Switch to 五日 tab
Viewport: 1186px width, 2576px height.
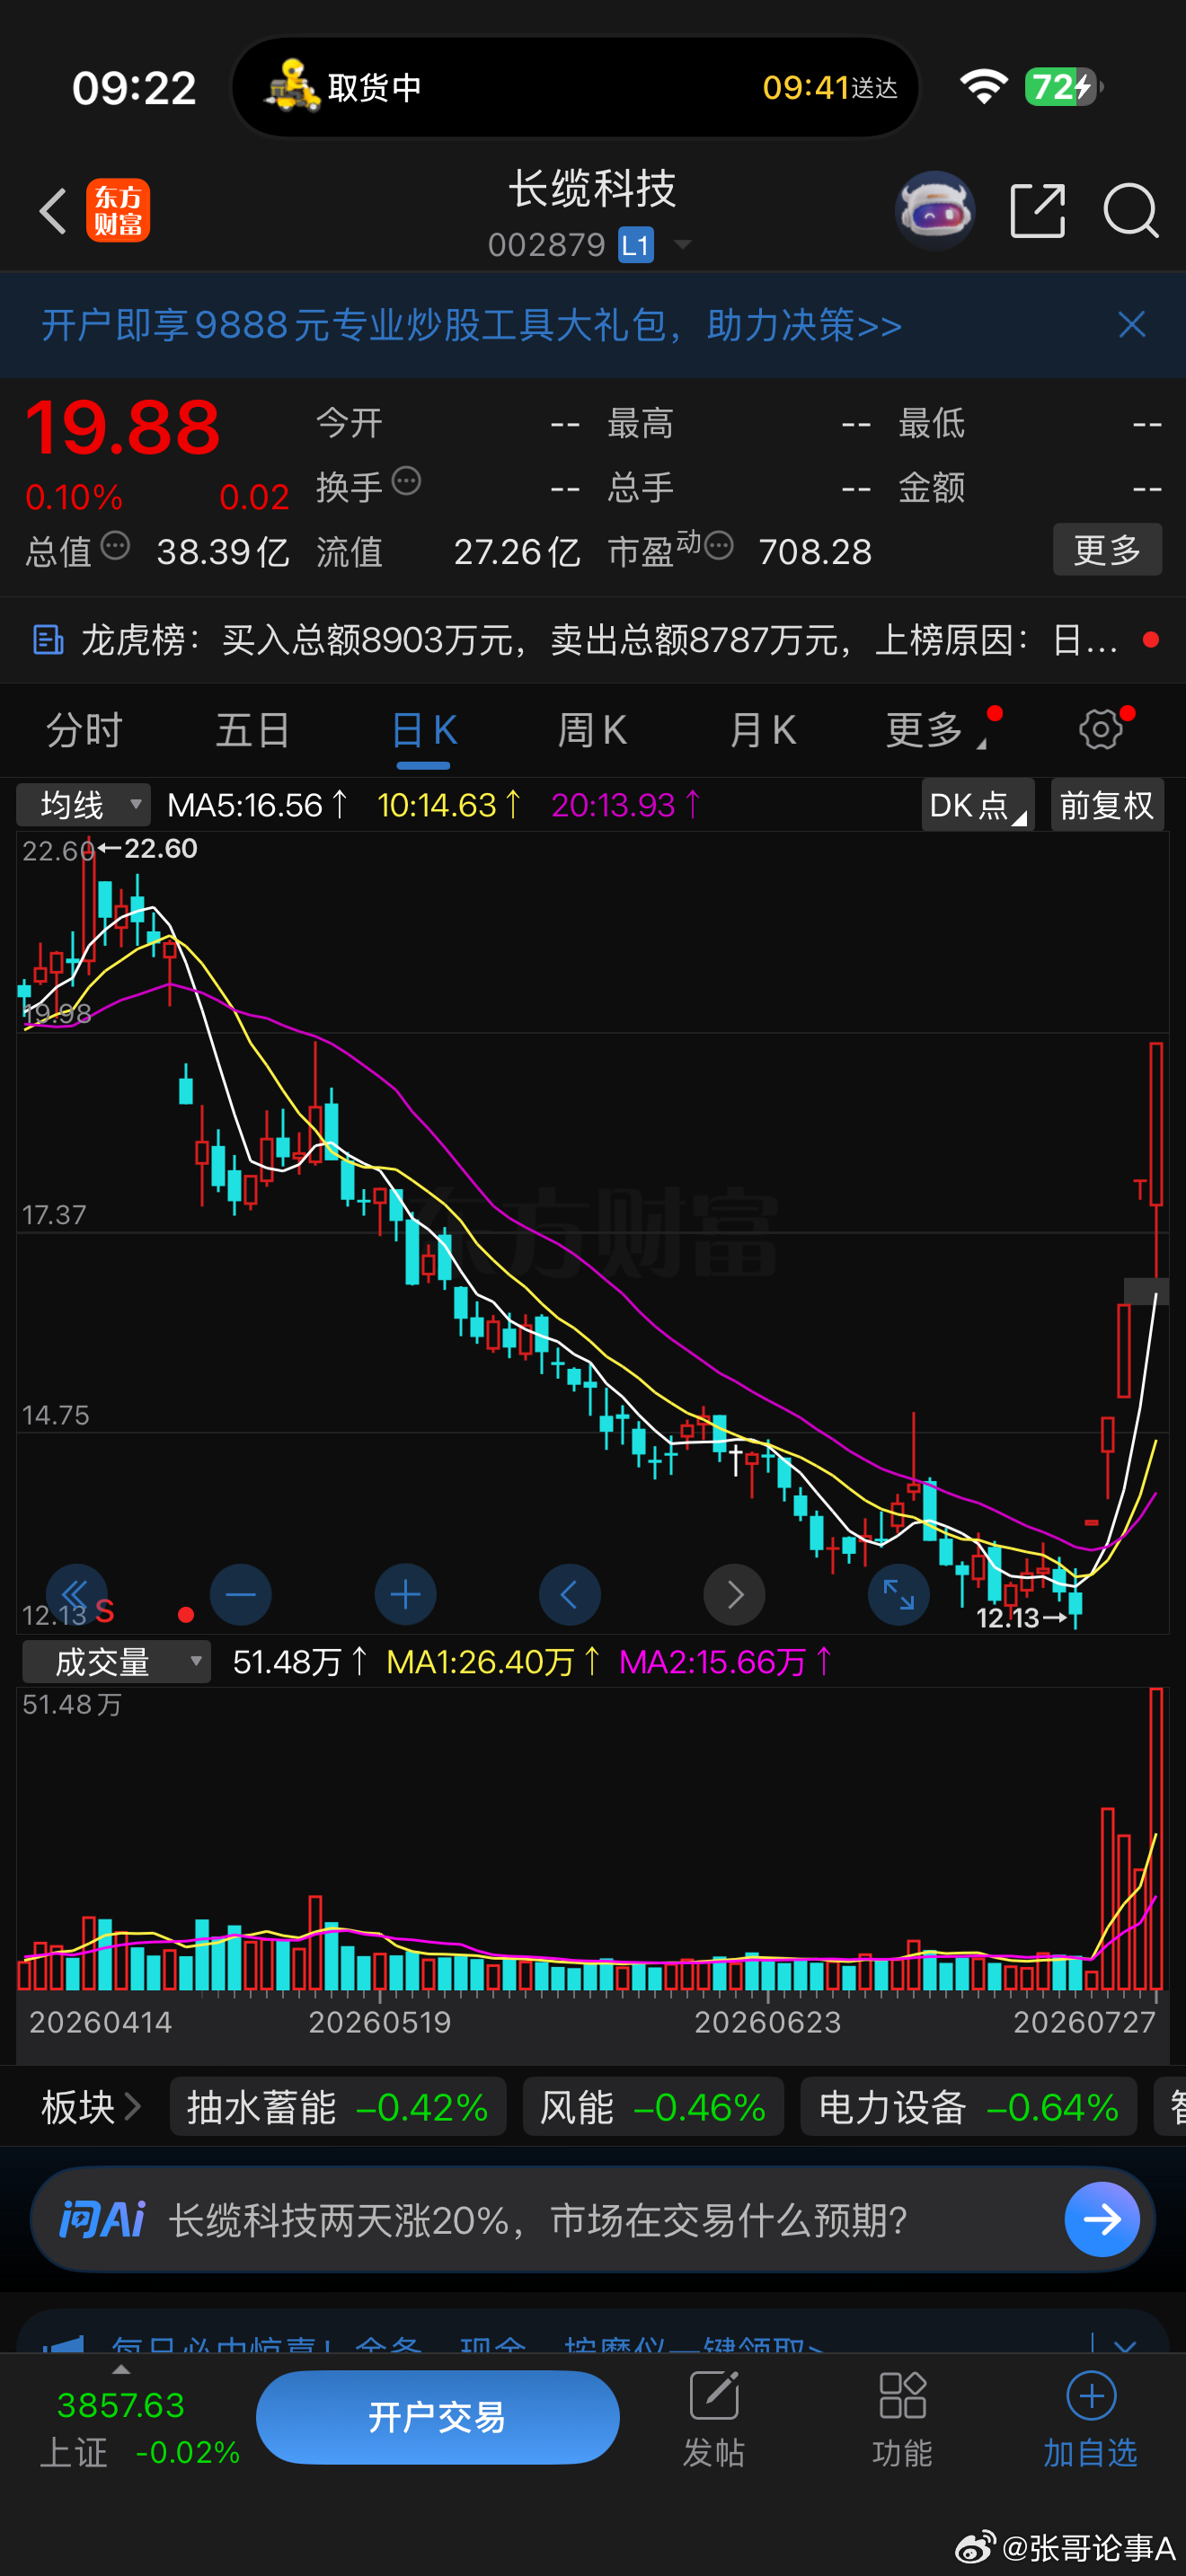click(x=253, y=729)
